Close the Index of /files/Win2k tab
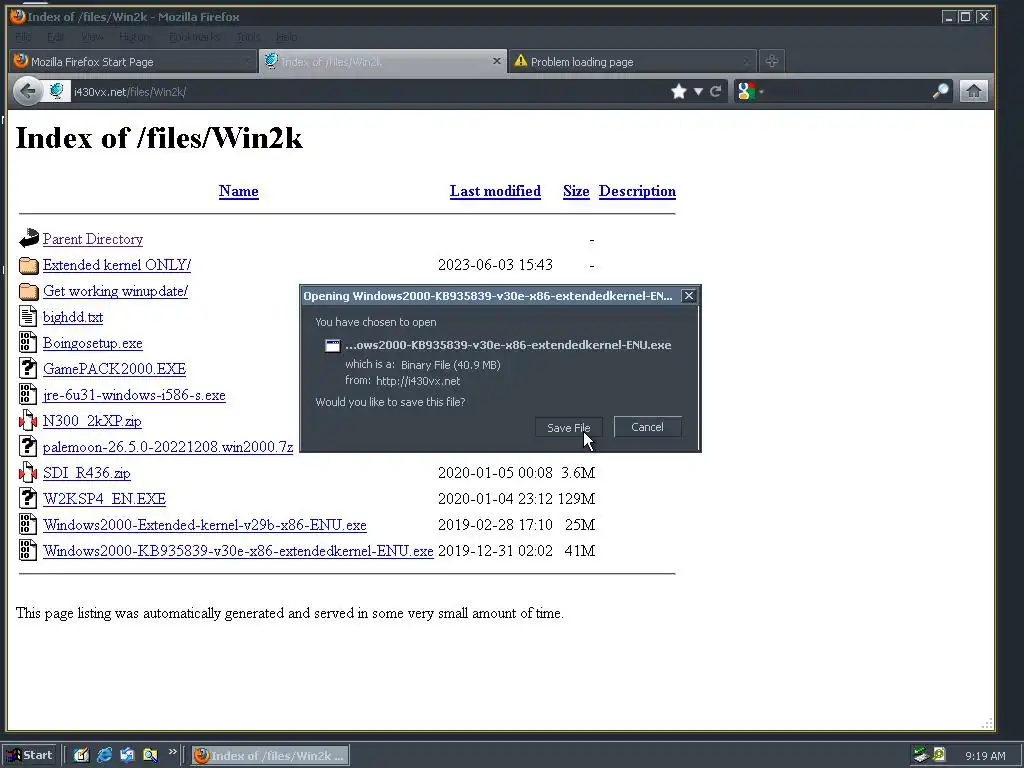The image size is (1024, 768). pos(497,61)
